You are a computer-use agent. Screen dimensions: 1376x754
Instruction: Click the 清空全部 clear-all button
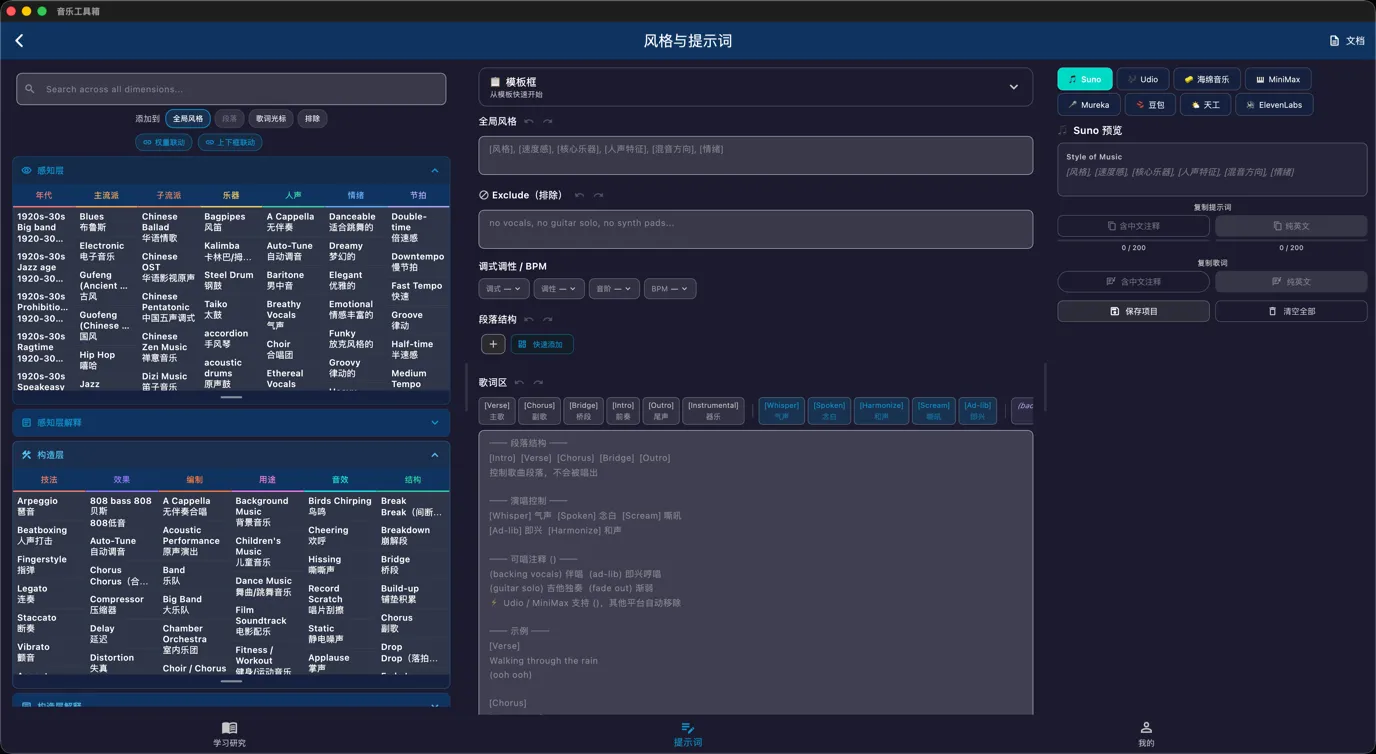(1291, 311)
